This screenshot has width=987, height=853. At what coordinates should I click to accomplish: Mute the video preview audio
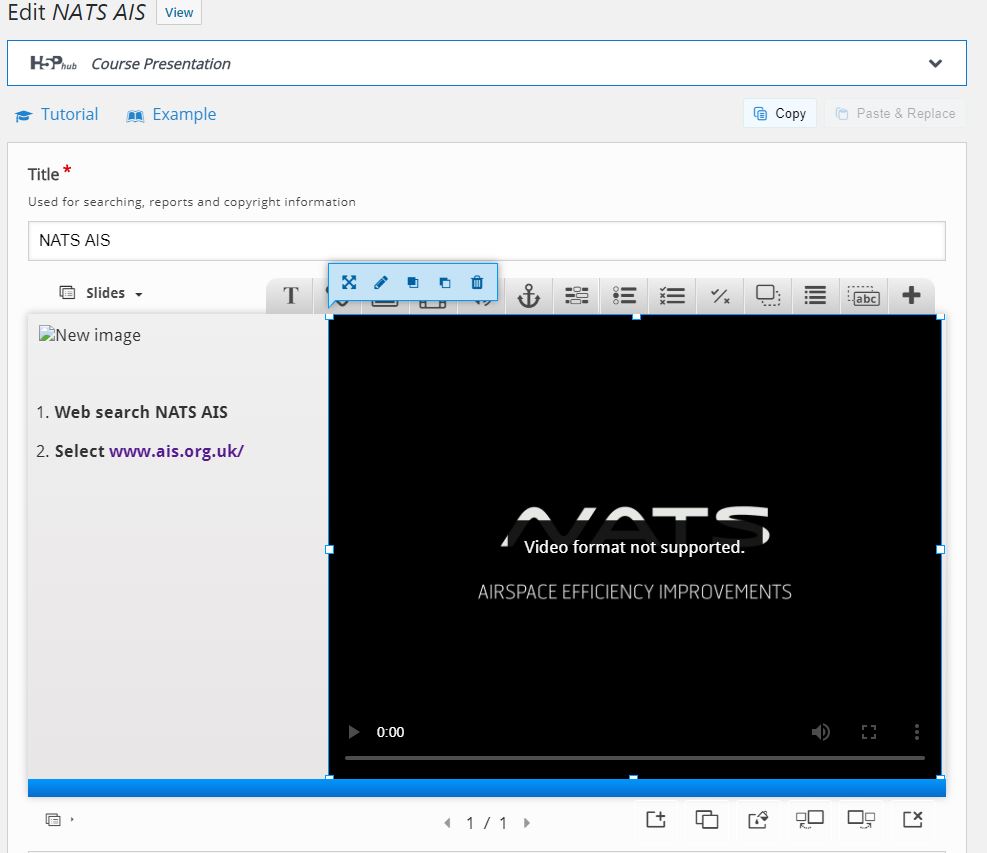[x=820, y=732]
